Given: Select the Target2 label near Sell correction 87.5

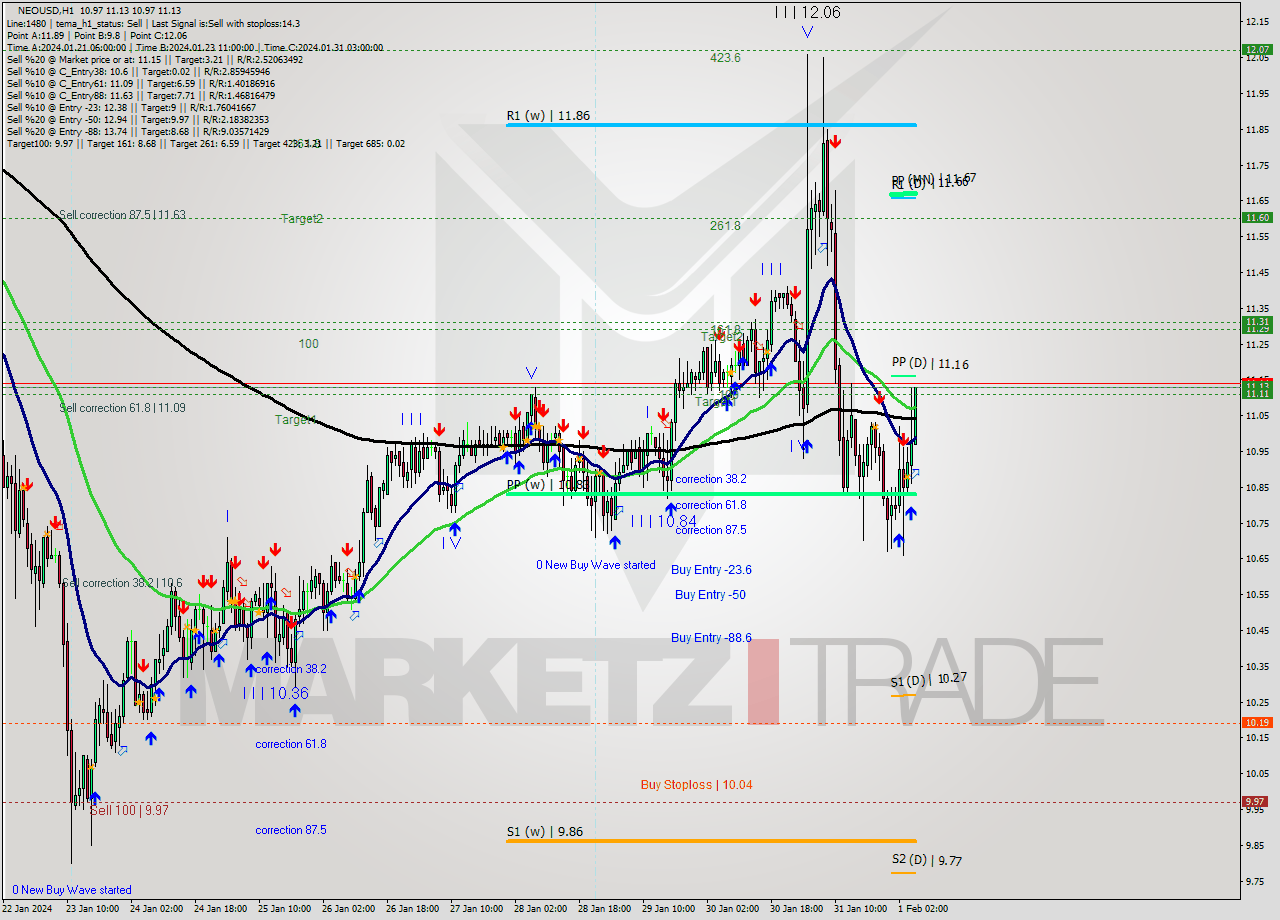Looking at the screenshot, I should coord(302,218).
